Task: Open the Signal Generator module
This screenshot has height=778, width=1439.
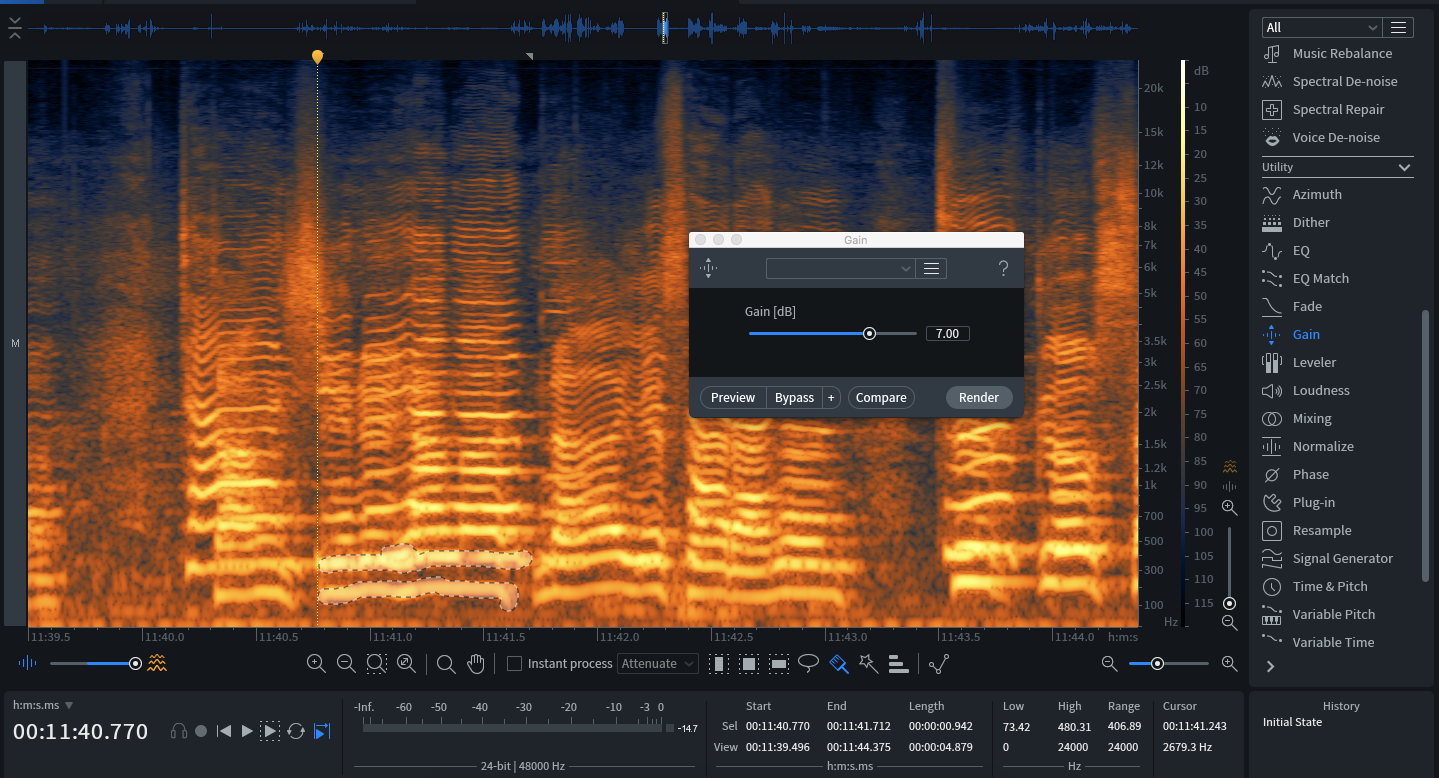Action: [1342, 558]
